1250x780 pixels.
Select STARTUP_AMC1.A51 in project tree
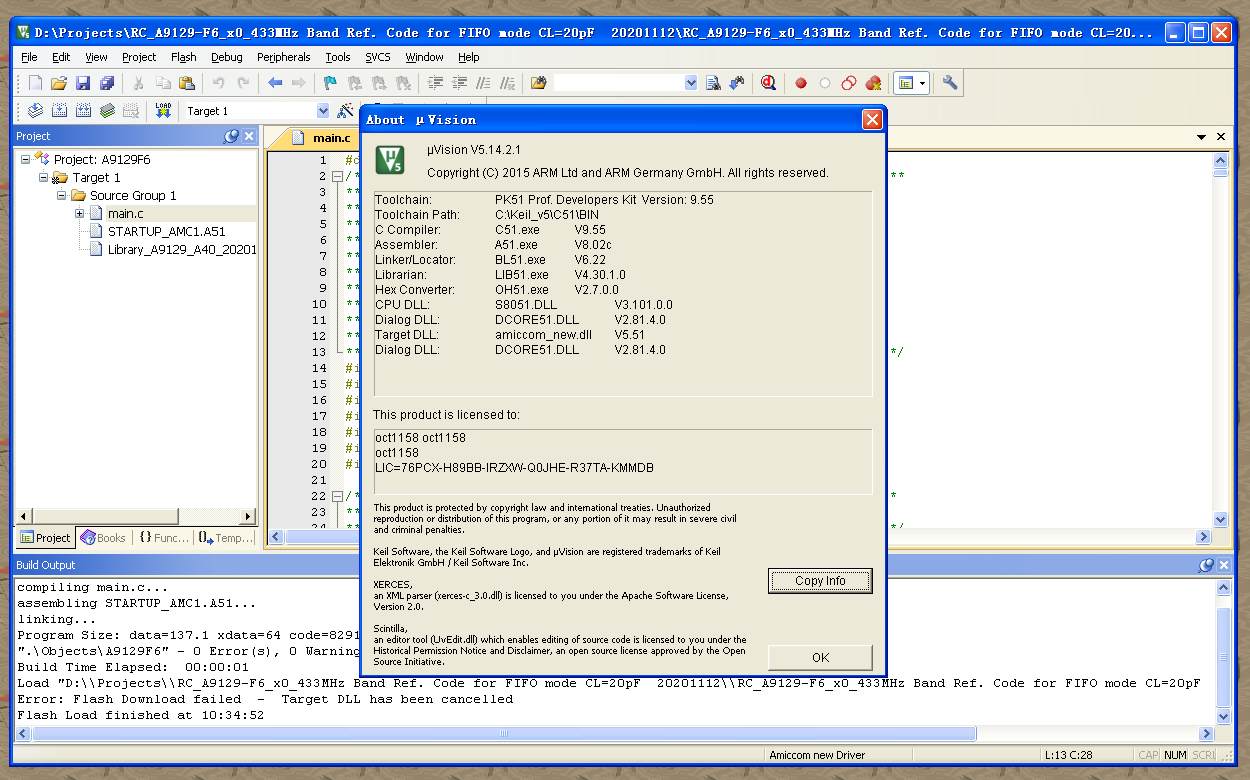(166, 231)
